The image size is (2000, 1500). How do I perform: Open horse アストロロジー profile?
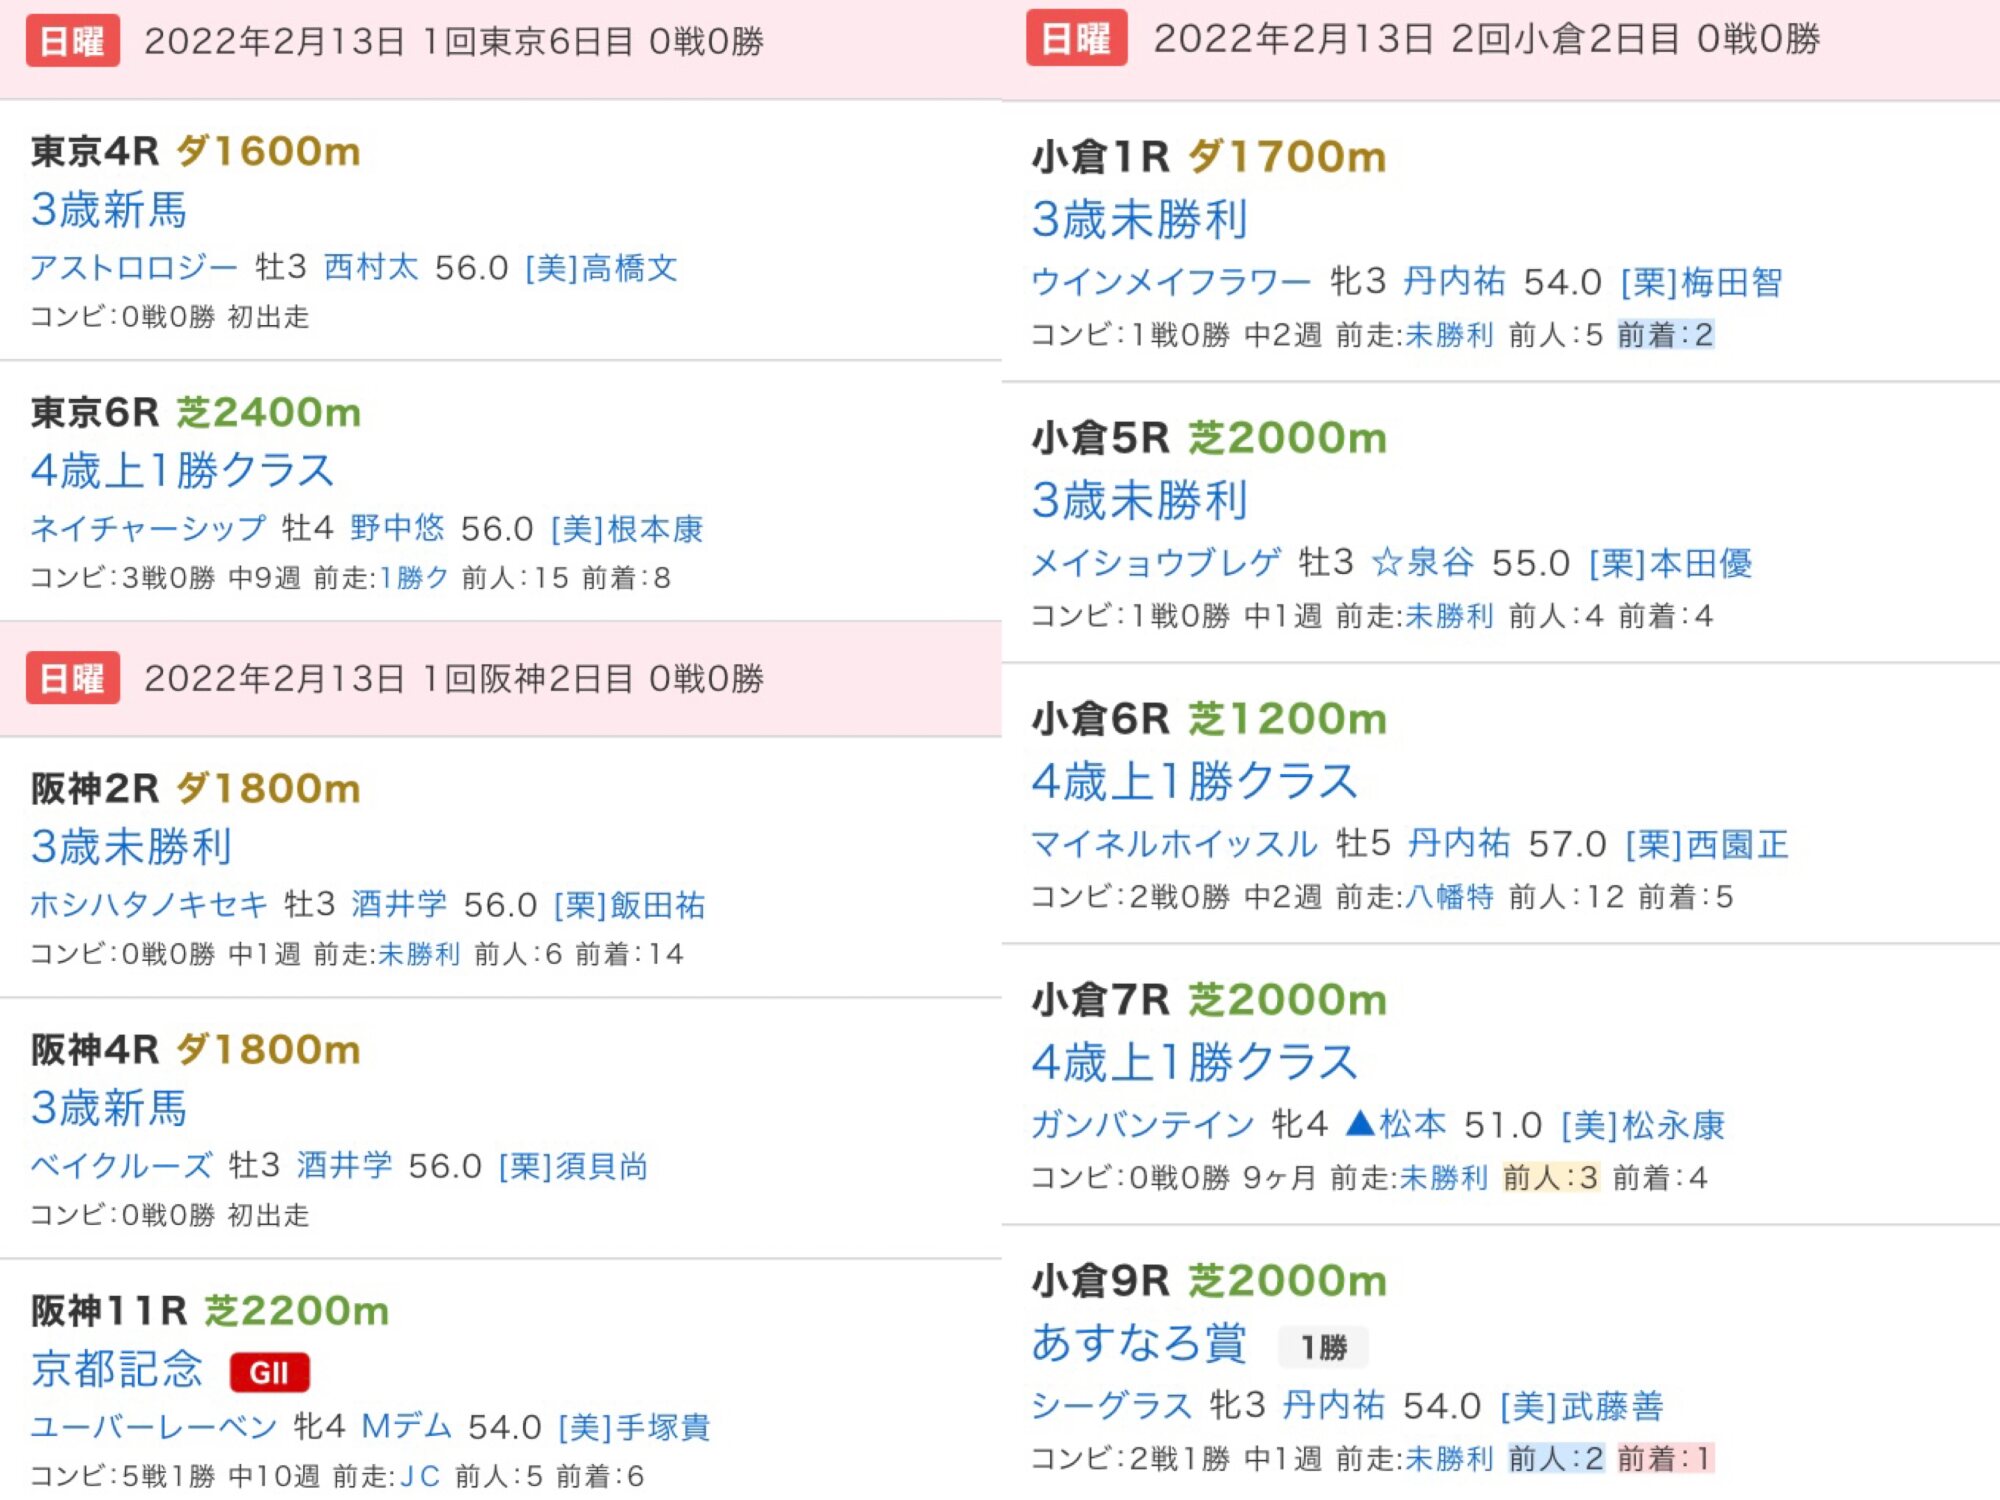tap(134, 268)
